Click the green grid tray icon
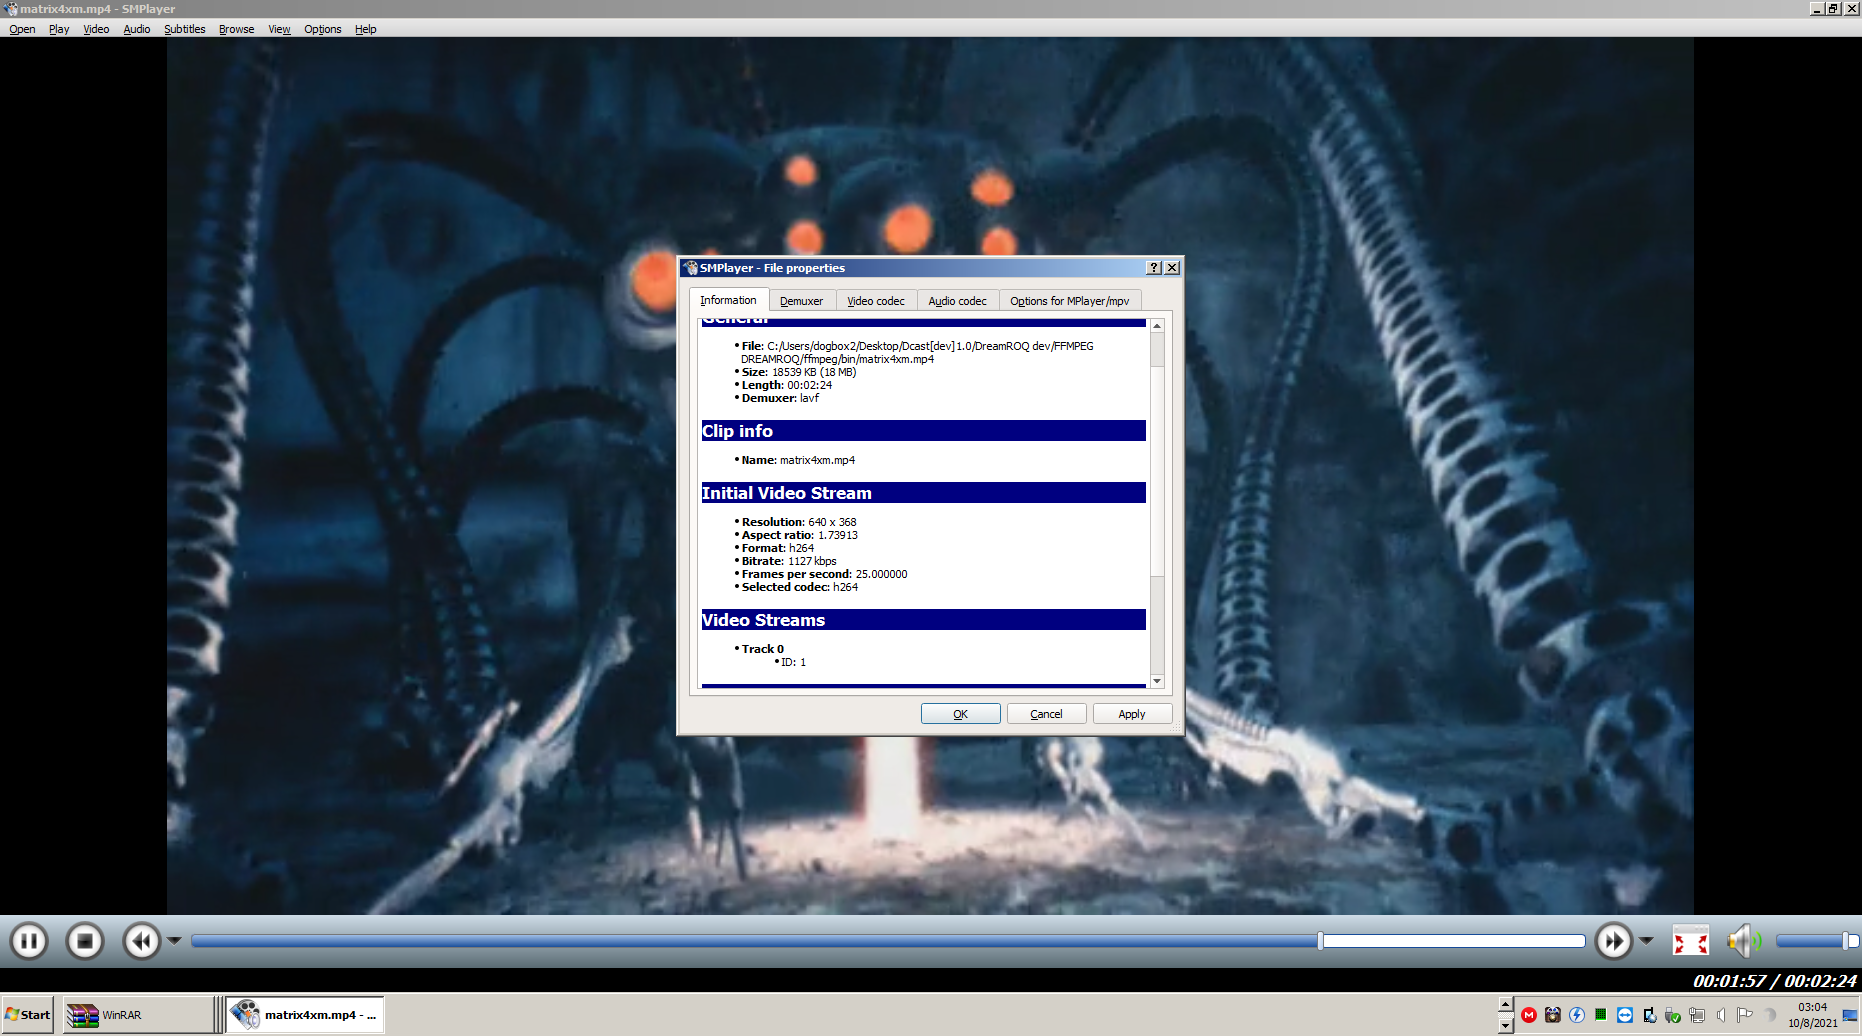This screenshot has height=1036, width=1862. click(x=1601, y=1015)
